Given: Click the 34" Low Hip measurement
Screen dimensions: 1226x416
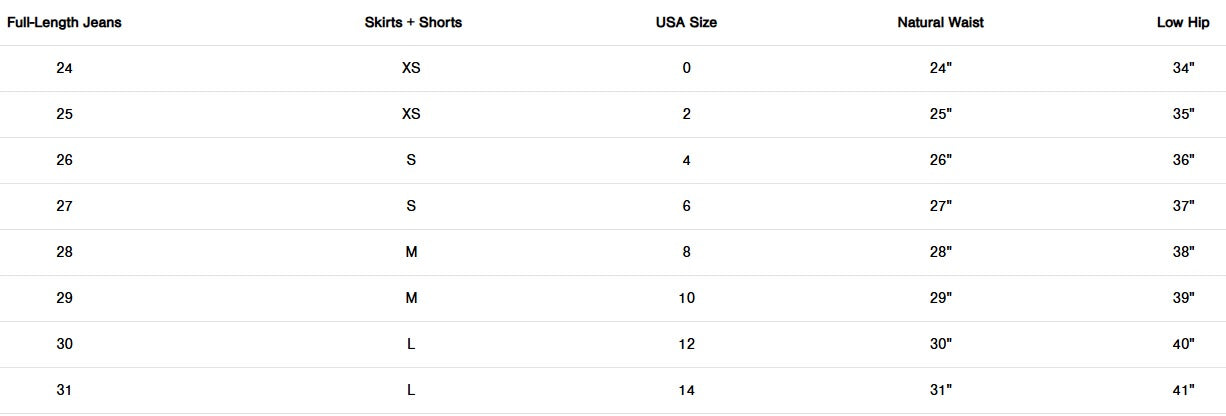Looking at the screenshot, I should (x=1185, y=68).
